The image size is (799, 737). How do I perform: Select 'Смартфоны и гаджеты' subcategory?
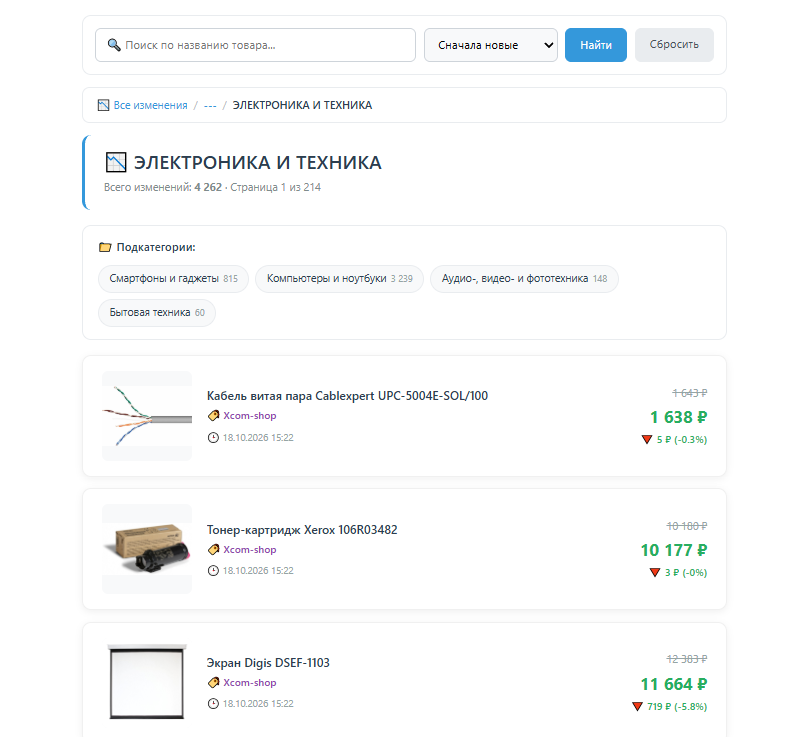[x=173, y=278]
